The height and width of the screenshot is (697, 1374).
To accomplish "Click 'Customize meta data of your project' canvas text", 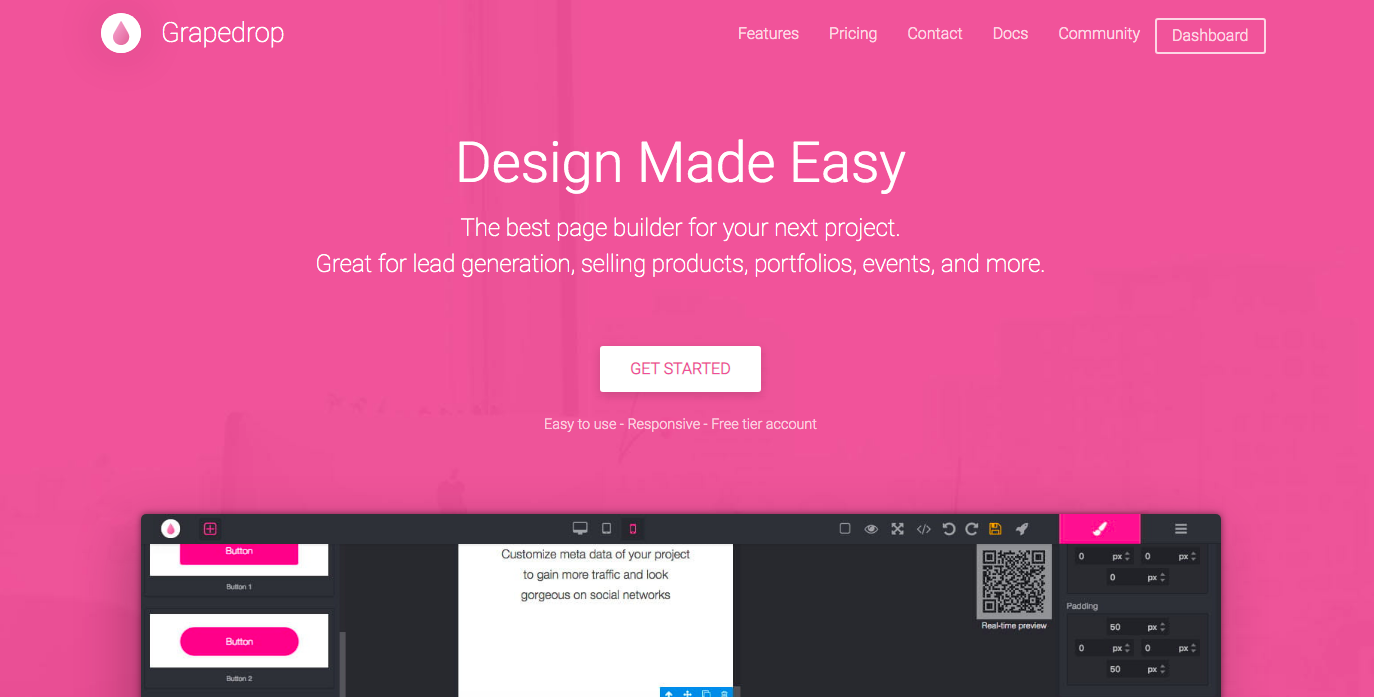I will tap(596, 554).
